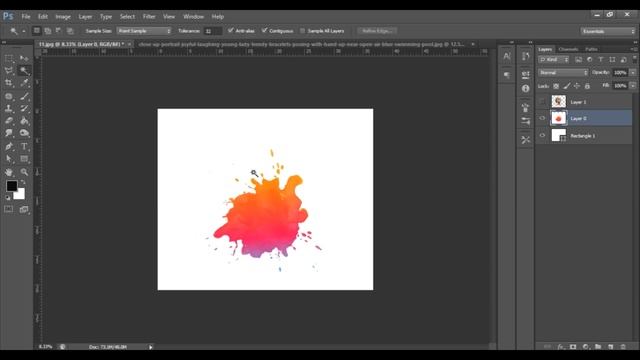Select the Magic Wand tool in toolbox
This screenshot has height=360, width=640.
(24, 71)
